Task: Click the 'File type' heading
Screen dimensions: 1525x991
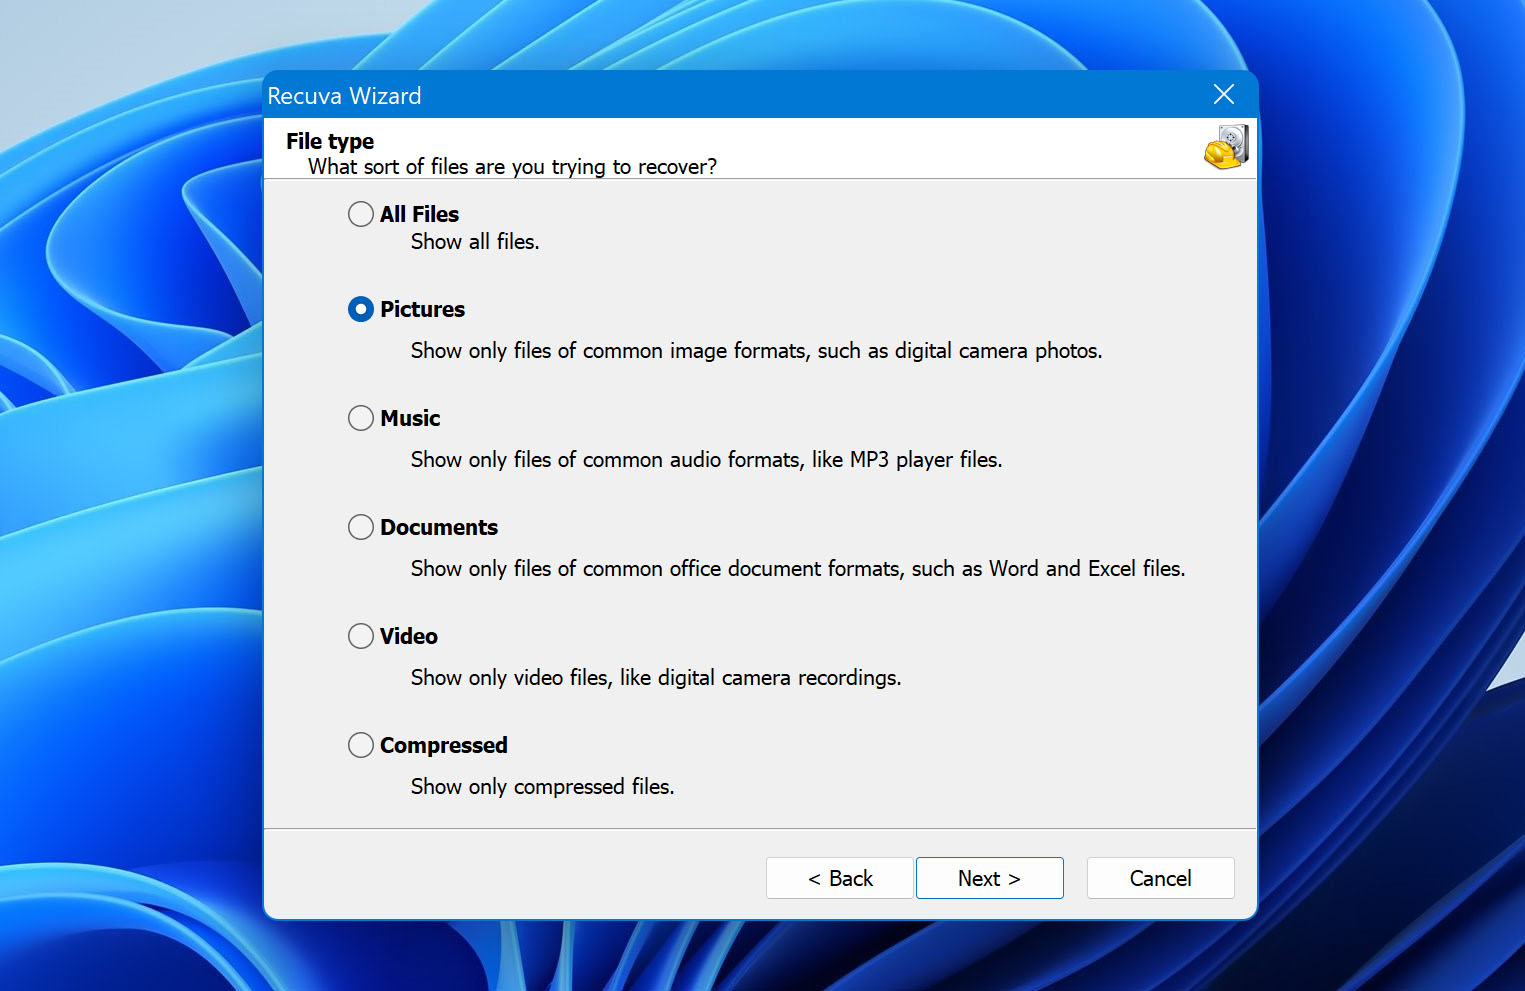Action: coord(330,141)
